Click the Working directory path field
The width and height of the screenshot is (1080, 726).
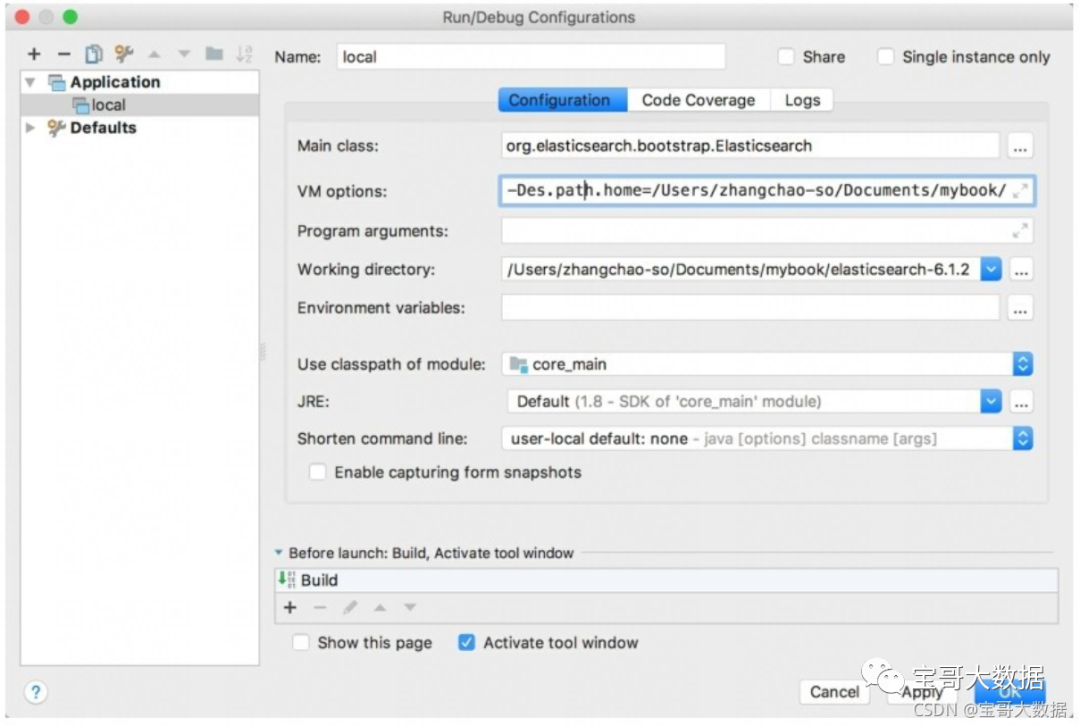pos(741,269)
